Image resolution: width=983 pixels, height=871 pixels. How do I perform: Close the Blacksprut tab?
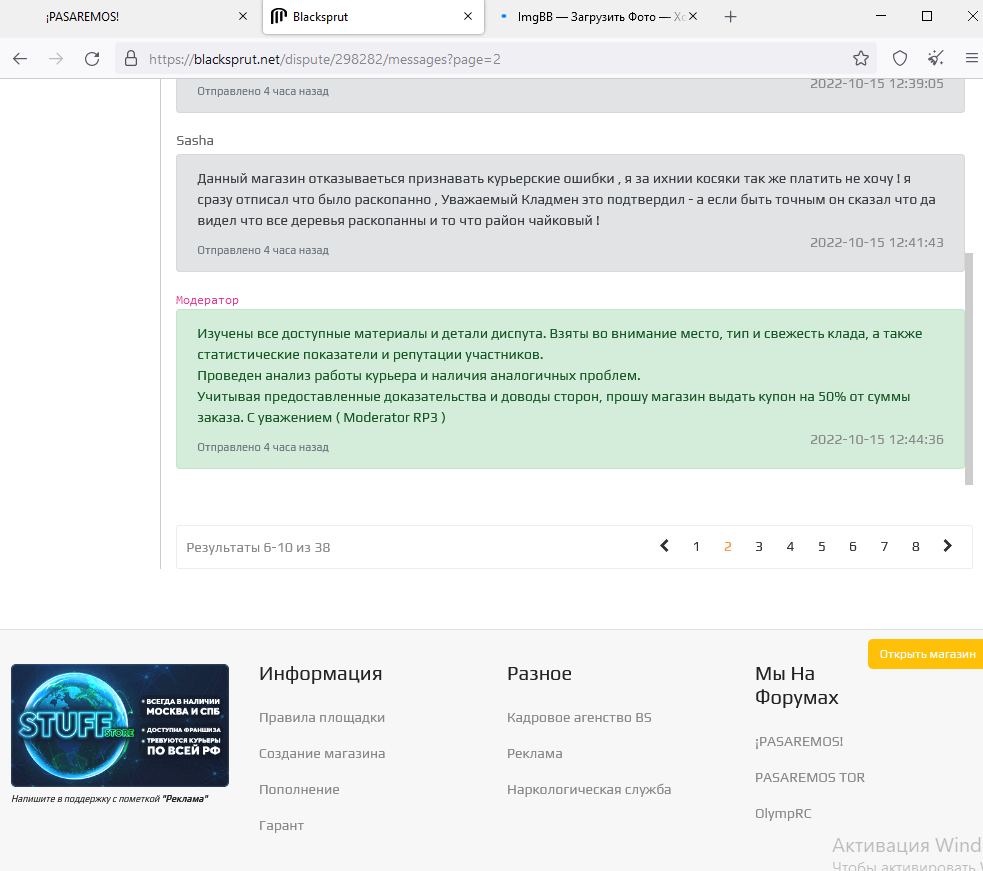[468, 16]
